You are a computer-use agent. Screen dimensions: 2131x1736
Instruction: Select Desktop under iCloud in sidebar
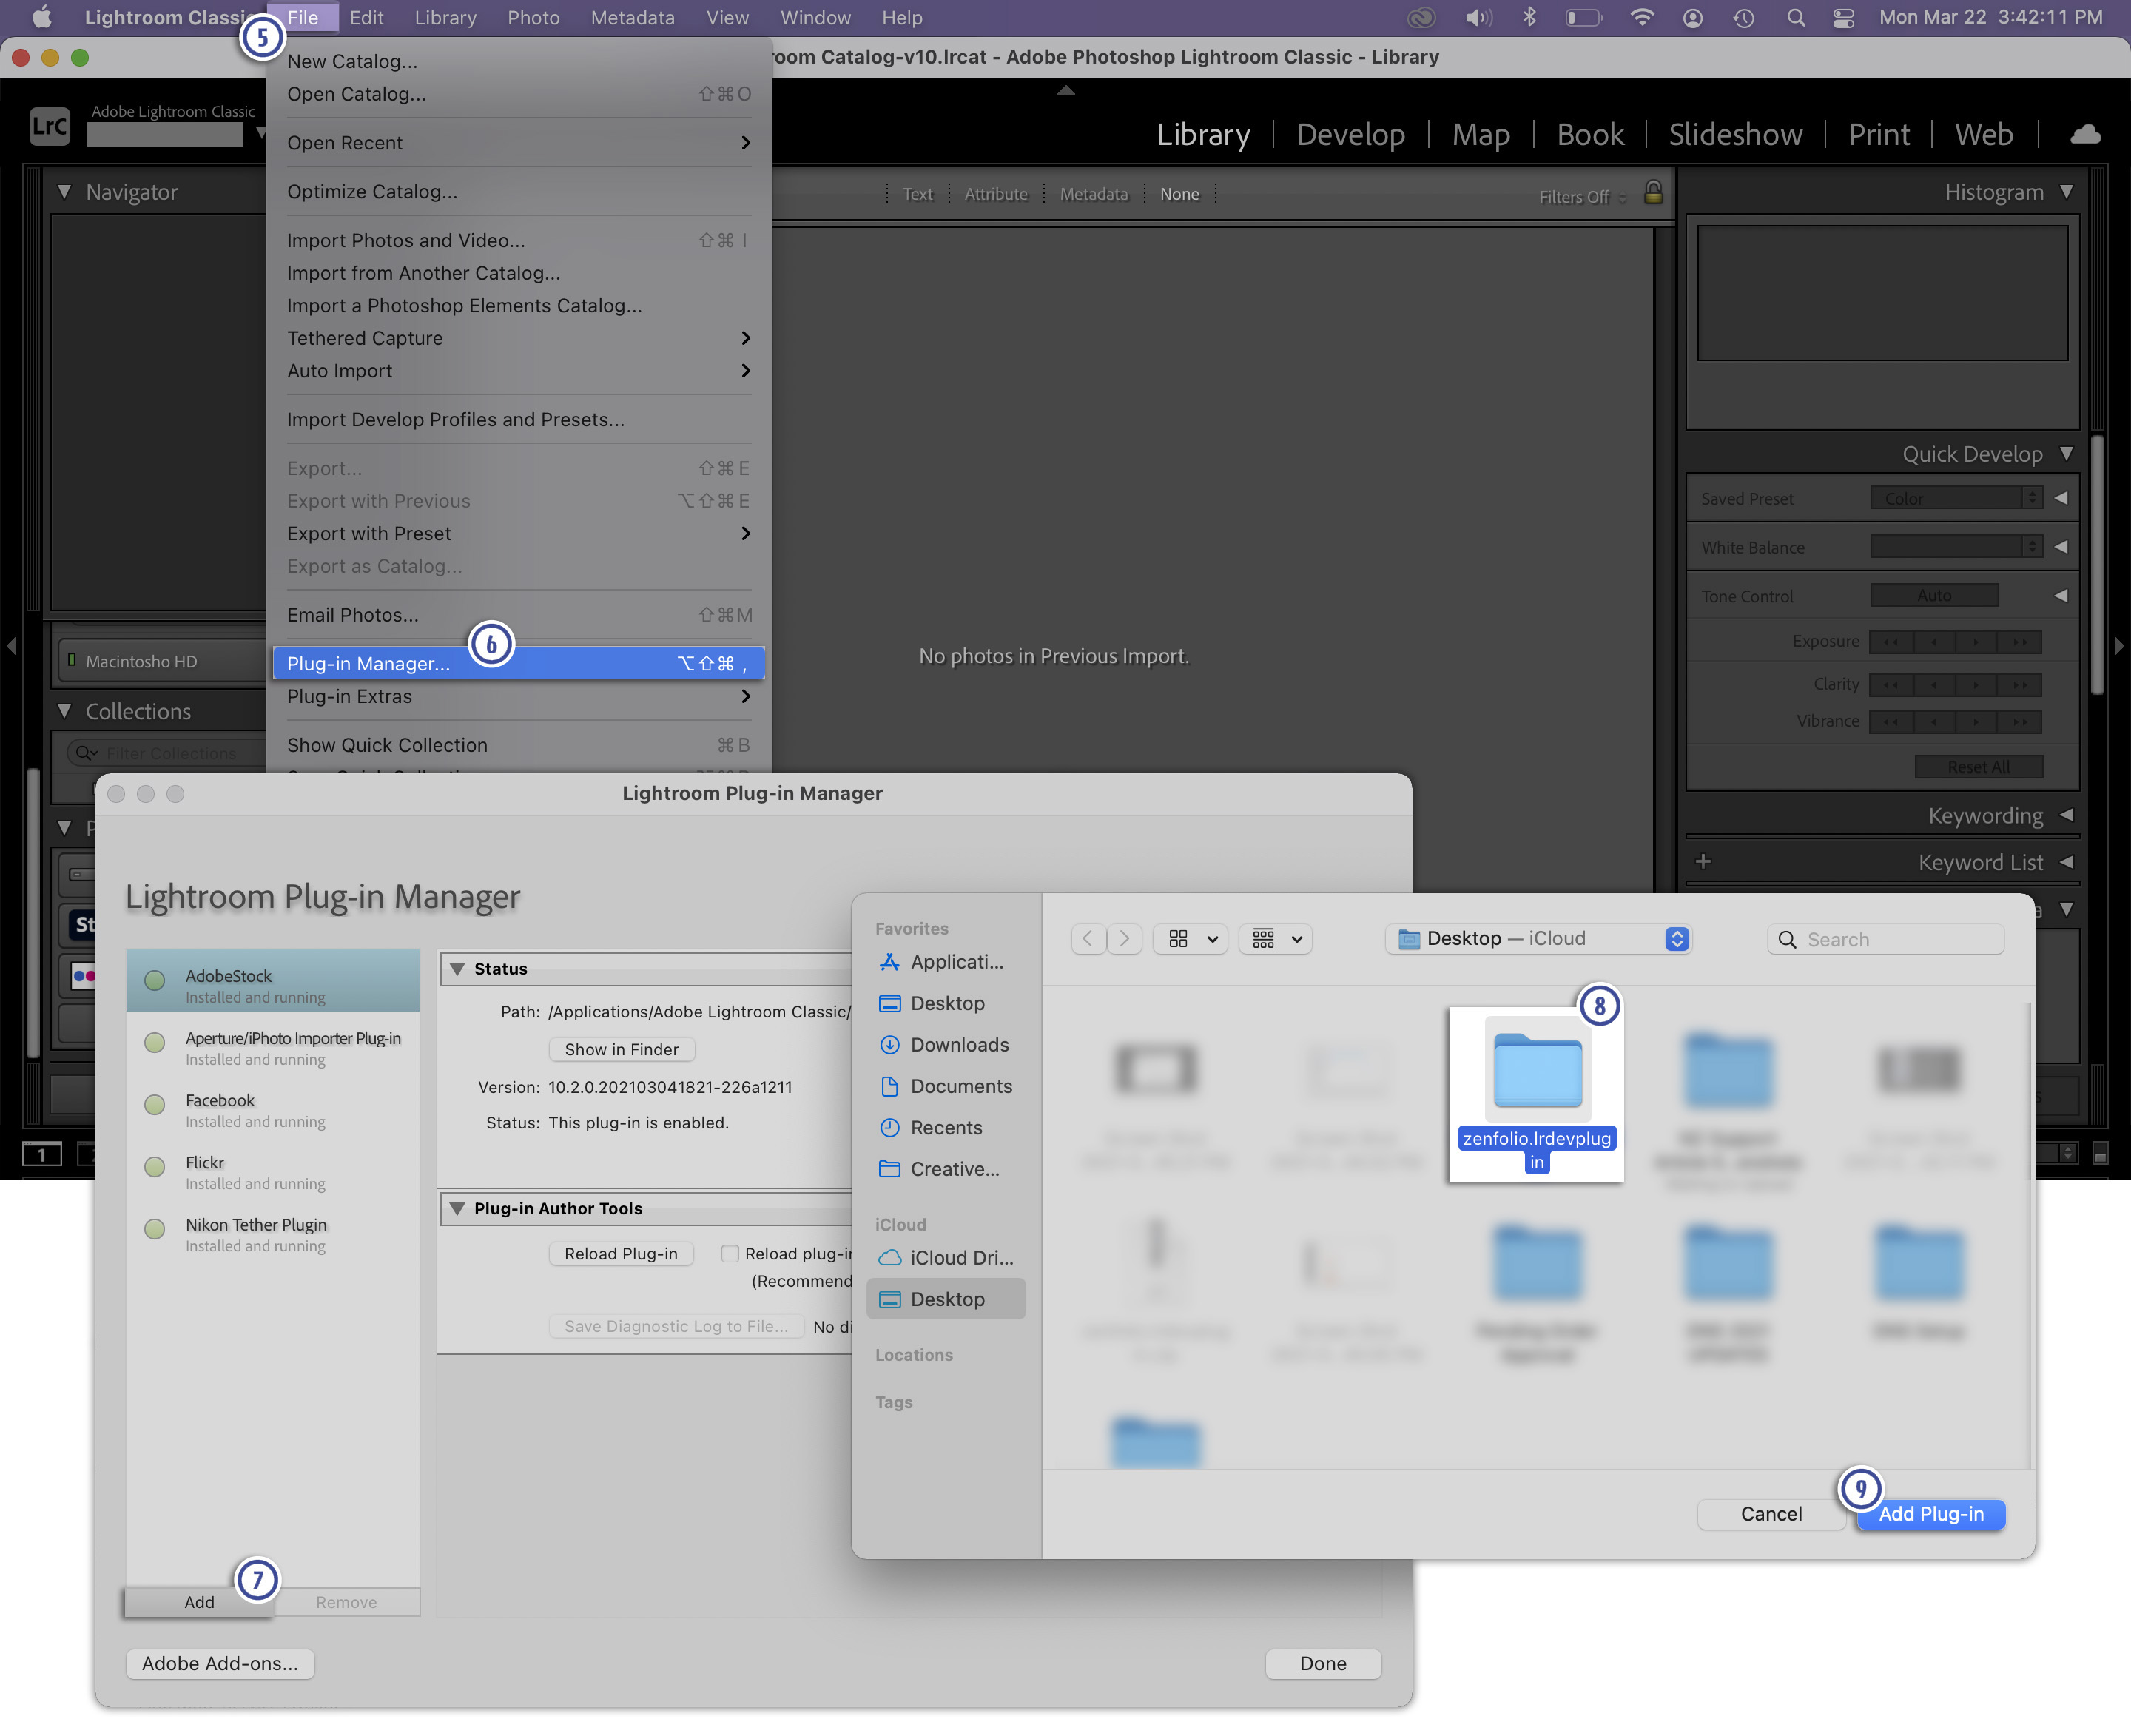(946, 1299)
